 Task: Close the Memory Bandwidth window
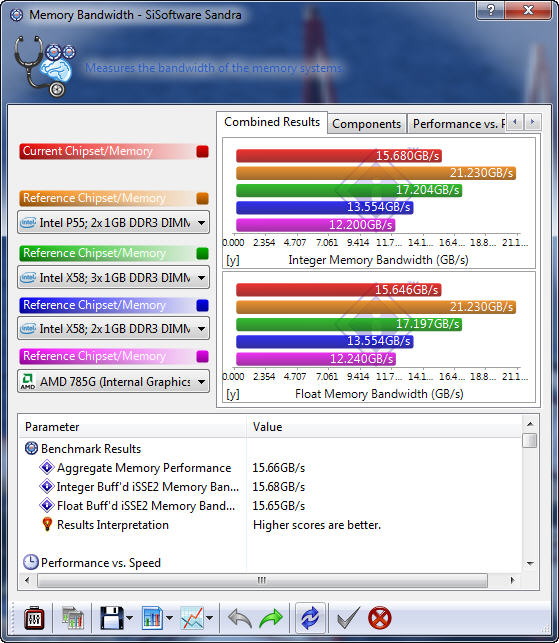click(529, 10)
